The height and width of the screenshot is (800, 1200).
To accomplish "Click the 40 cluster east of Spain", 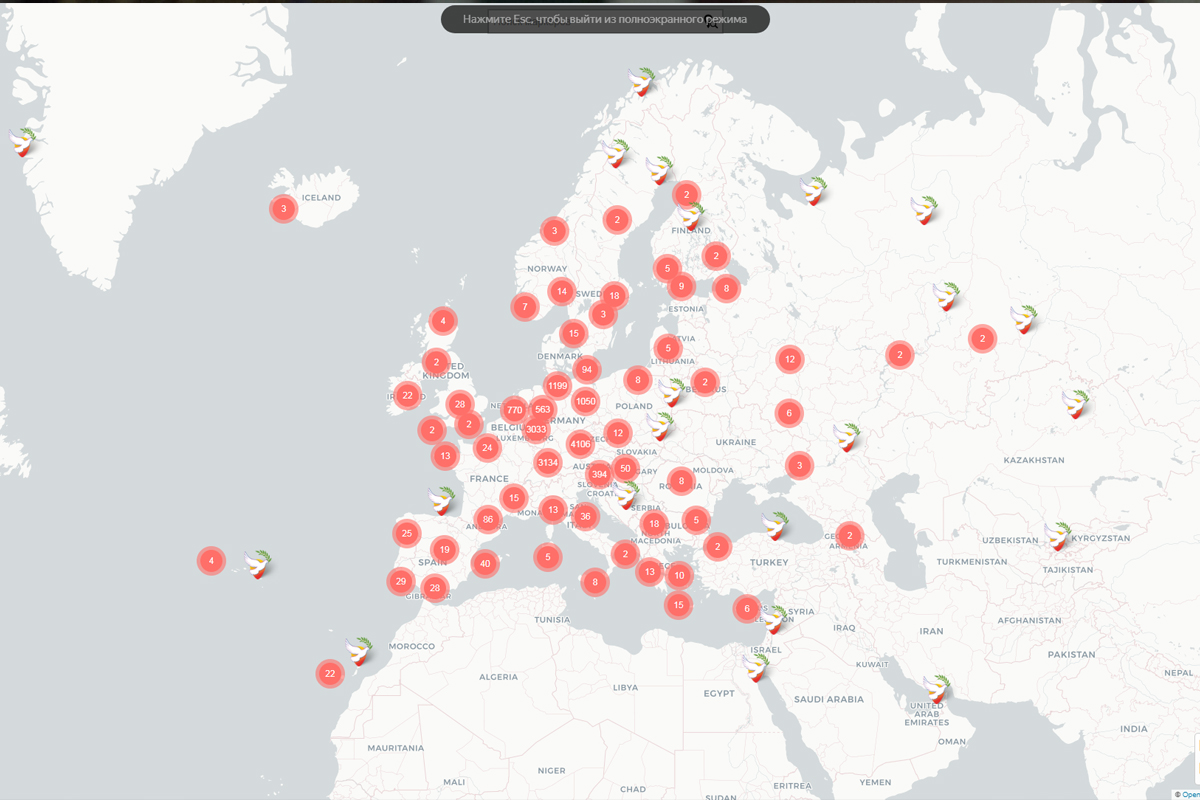I will coord(484,564).
